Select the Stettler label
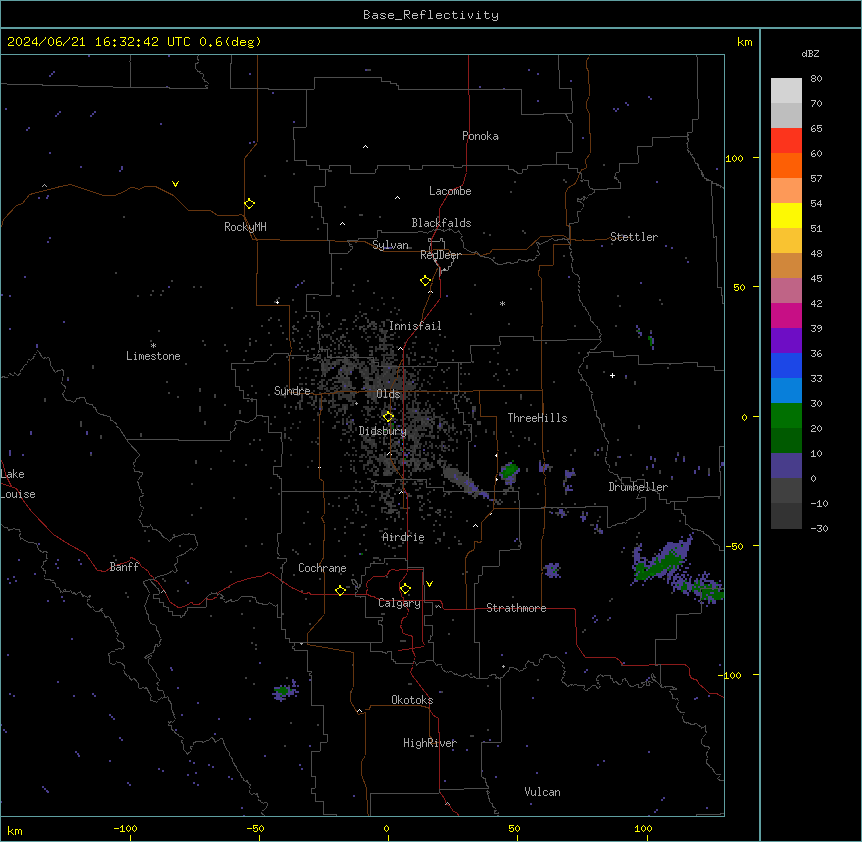 pyautogui.click(x=634, y=237)
